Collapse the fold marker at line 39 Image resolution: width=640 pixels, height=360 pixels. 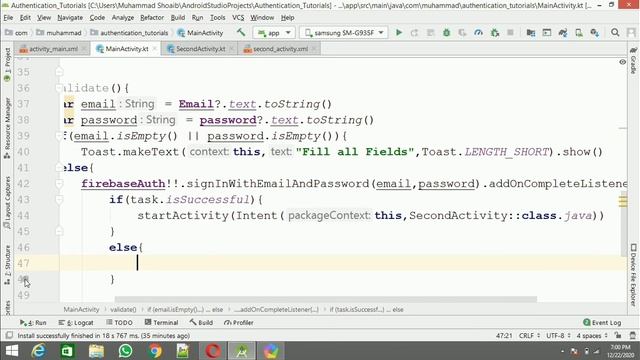[59, 136]
